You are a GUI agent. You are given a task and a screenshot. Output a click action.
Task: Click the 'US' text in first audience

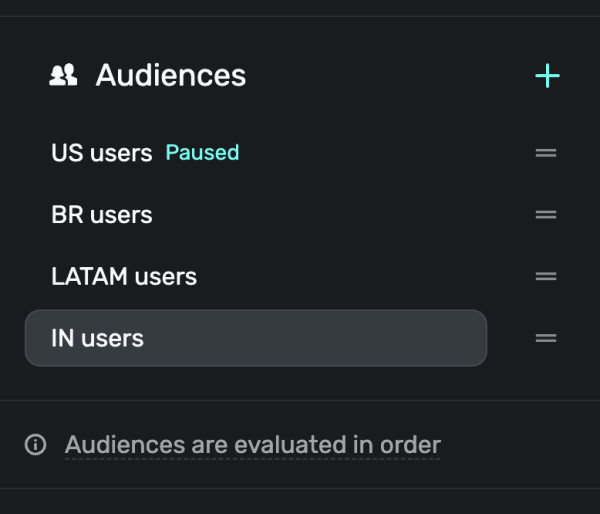[67, 153]
